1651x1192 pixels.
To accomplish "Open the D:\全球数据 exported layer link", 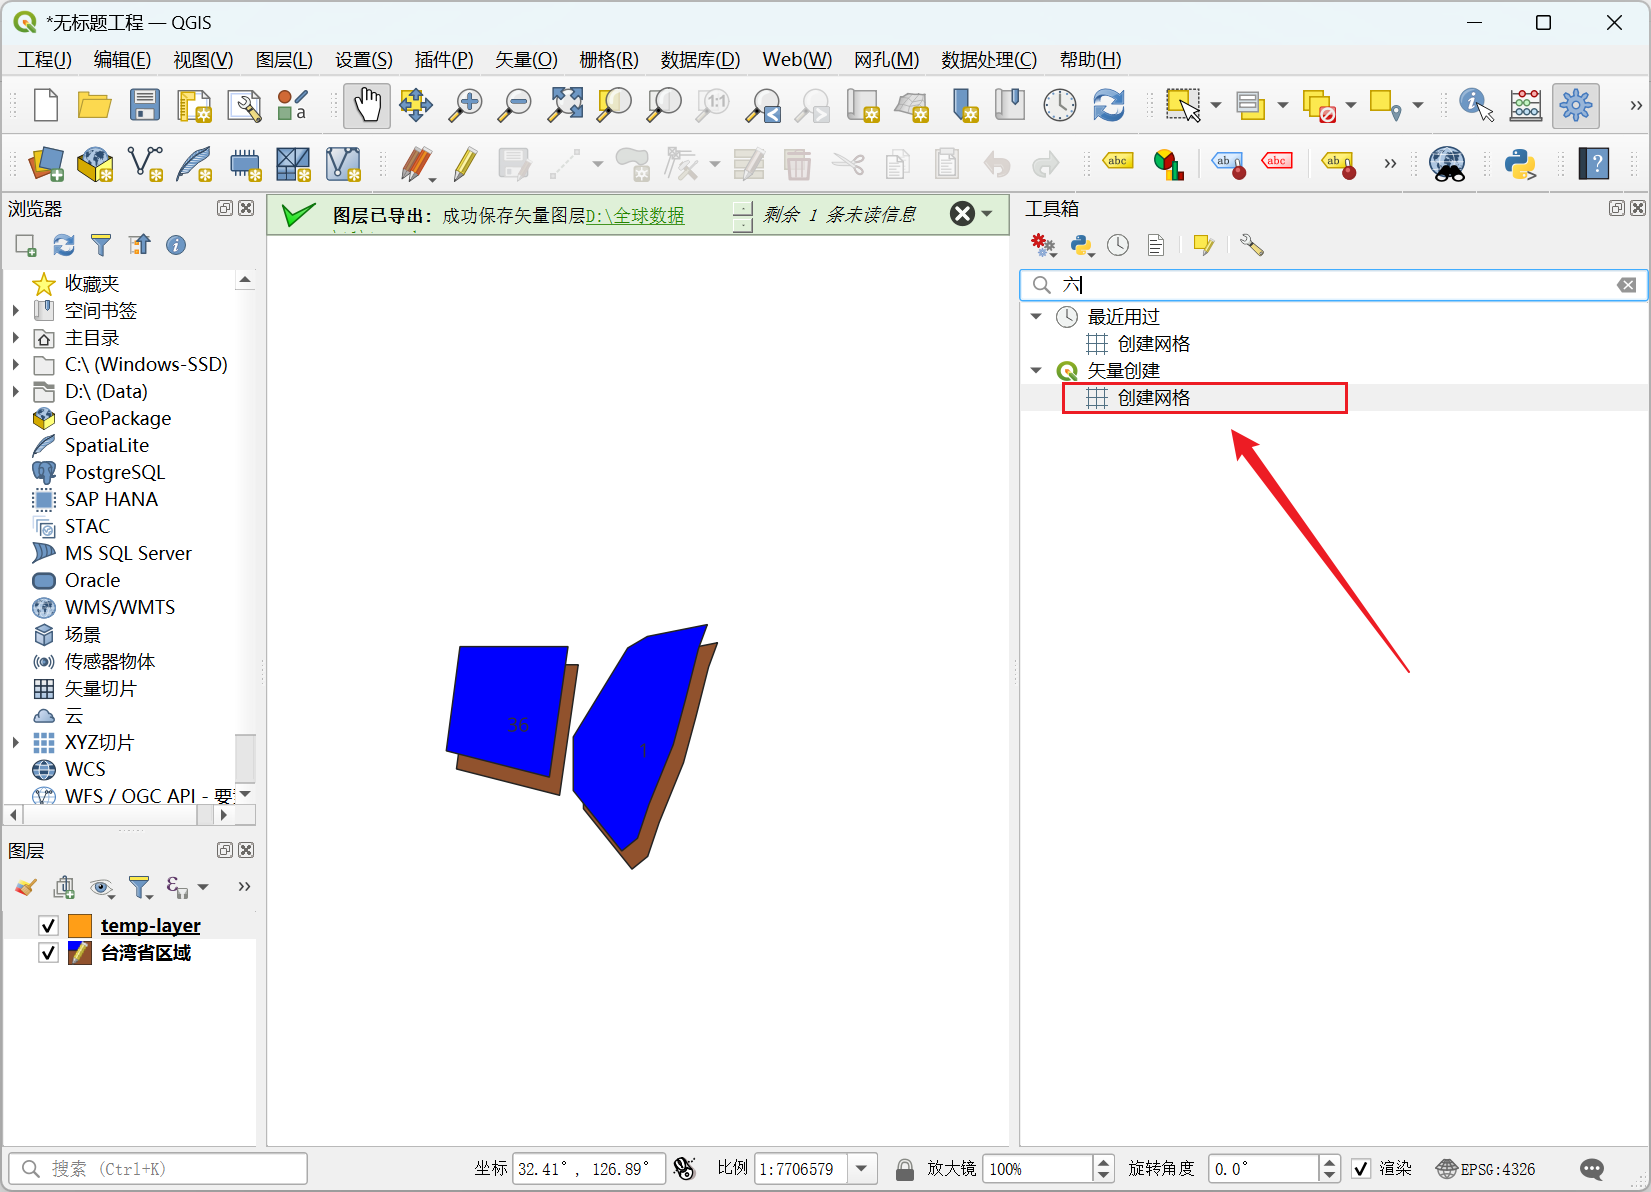I will (635, 215).
